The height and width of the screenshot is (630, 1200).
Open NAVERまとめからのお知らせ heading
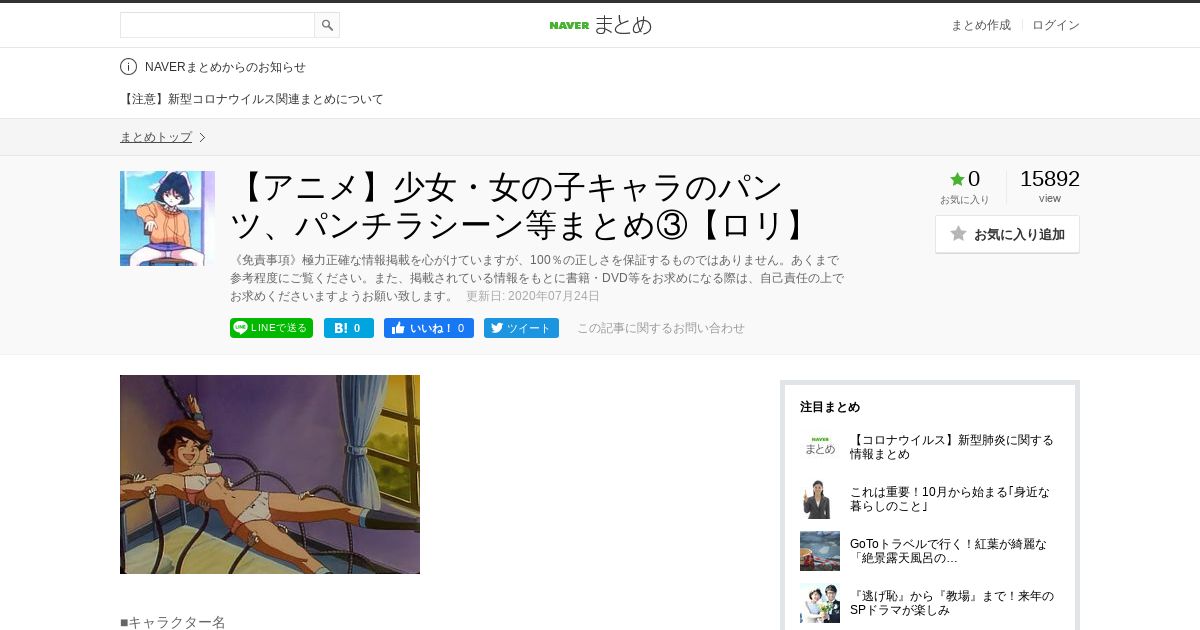pos(225,67)
